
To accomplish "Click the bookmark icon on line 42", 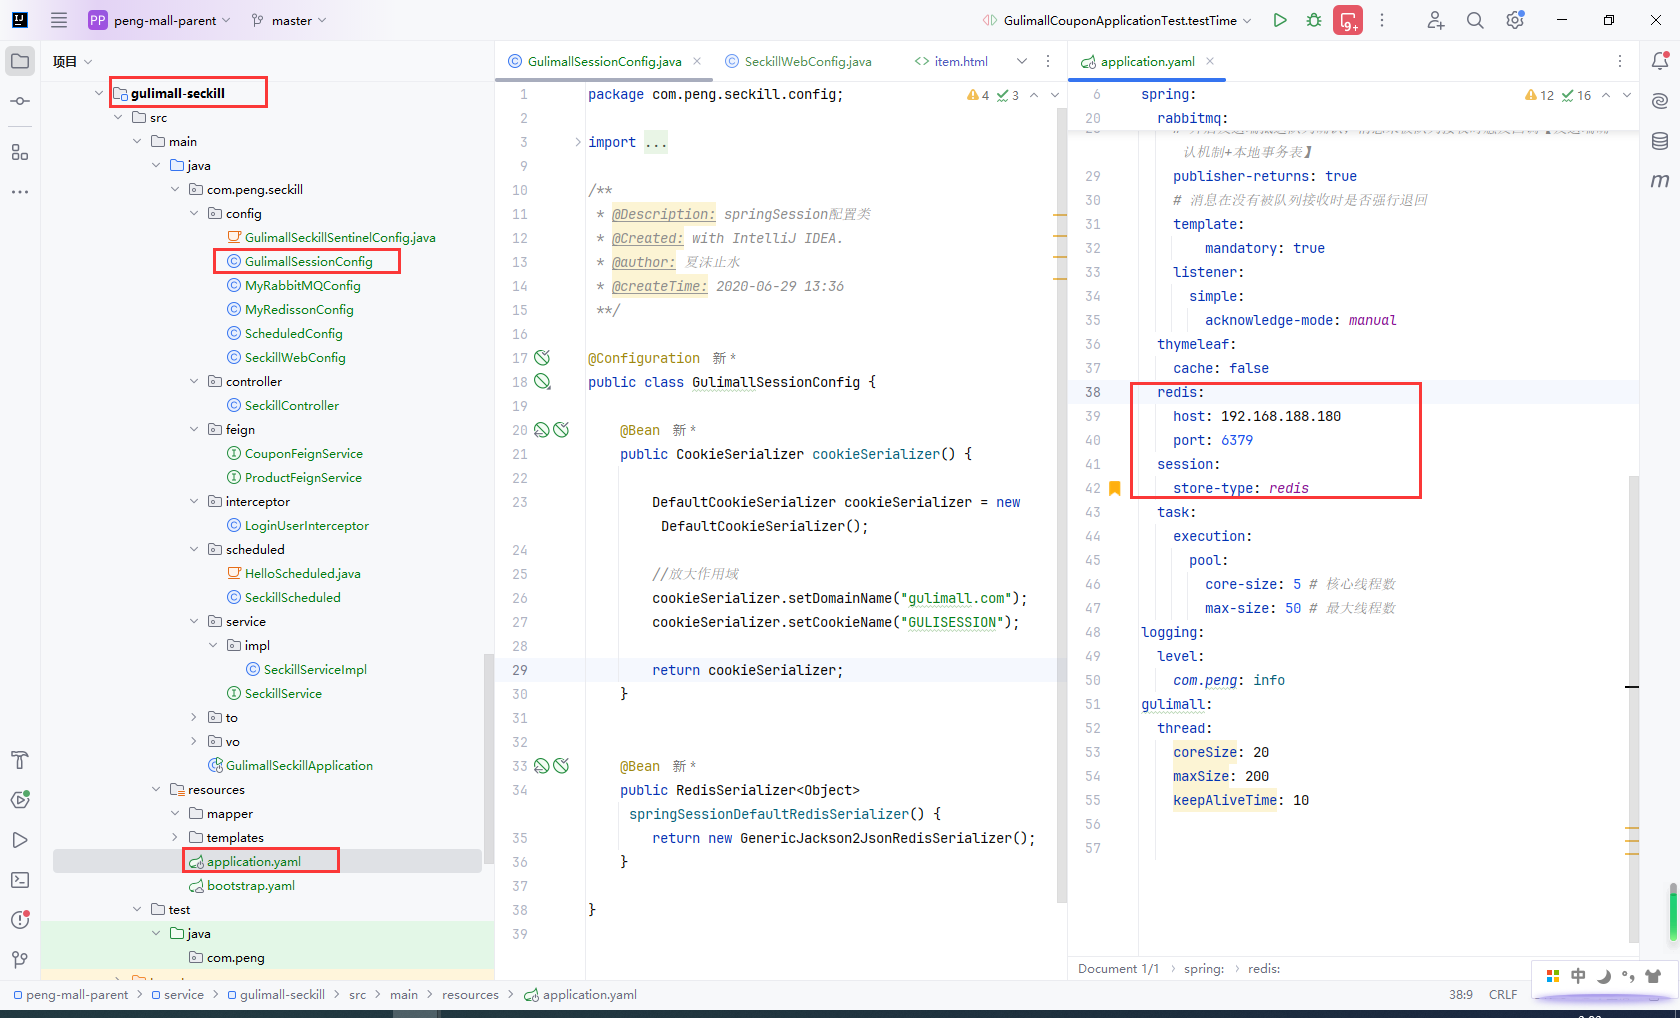I will [1115, 488].
